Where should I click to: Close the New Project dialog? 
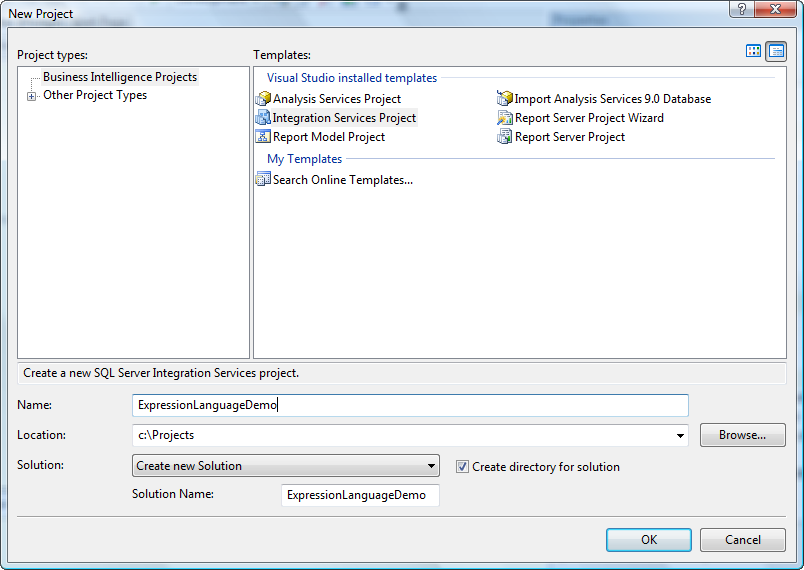775,9
